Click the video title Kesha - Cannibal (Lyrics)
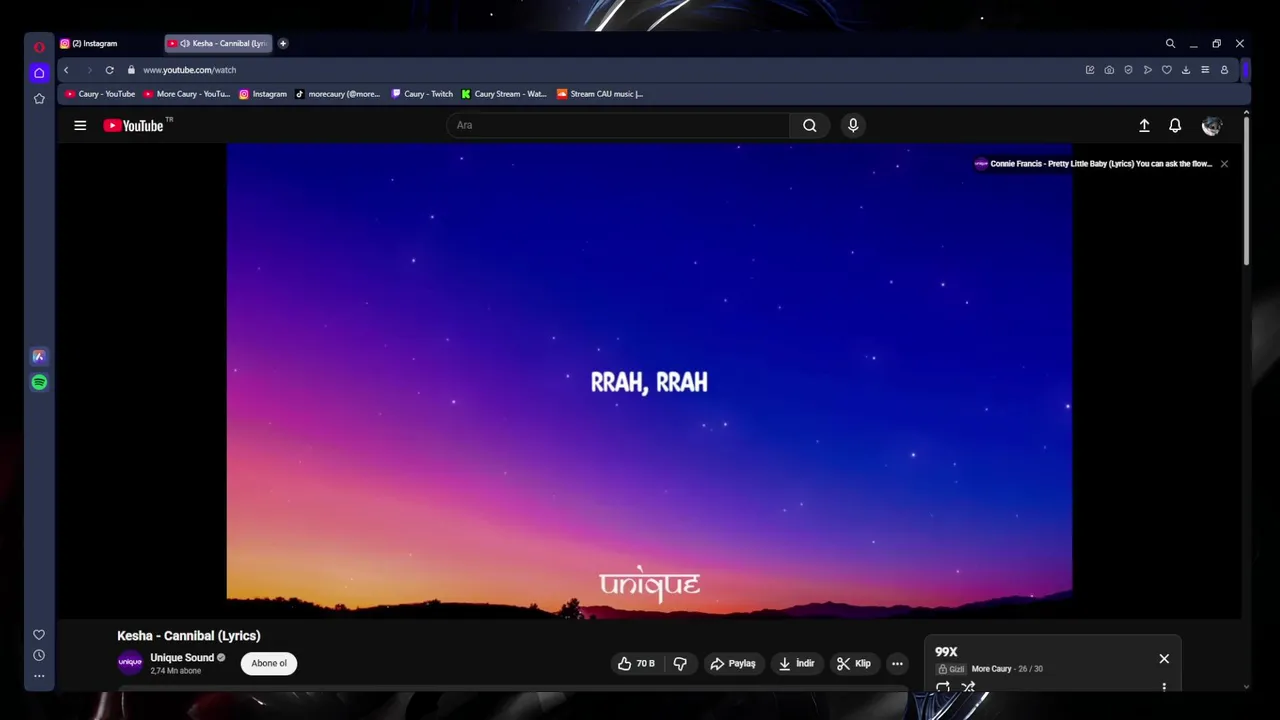The height and width of the screenshot is (720, 1280). click(x=189, y=636)
